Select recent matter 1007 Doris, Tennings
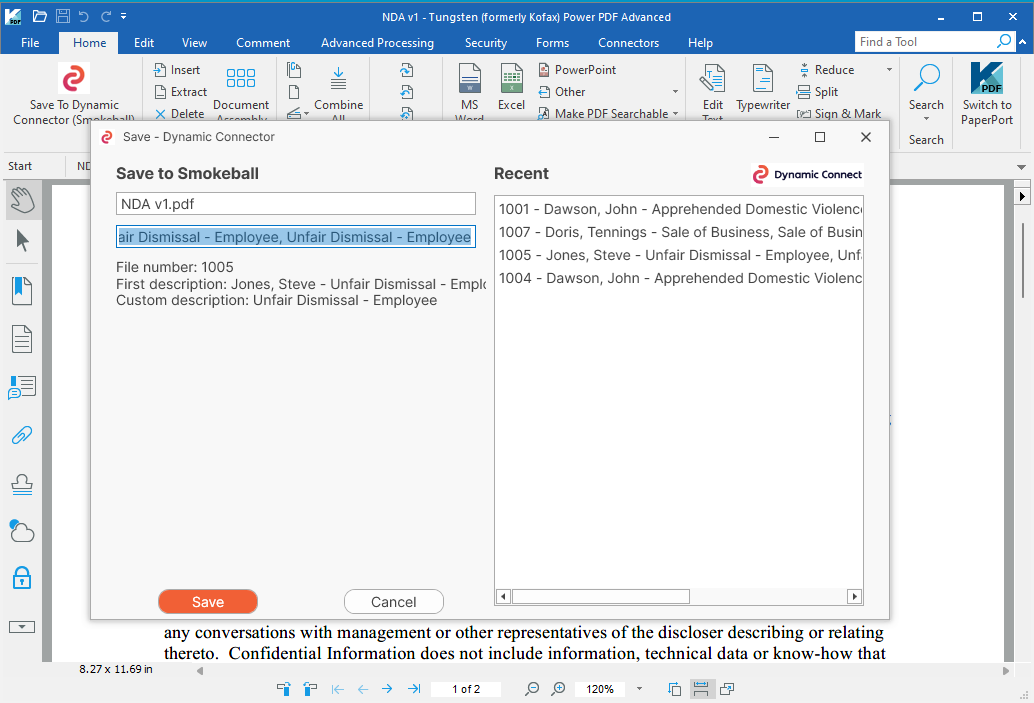 [680, 232]
